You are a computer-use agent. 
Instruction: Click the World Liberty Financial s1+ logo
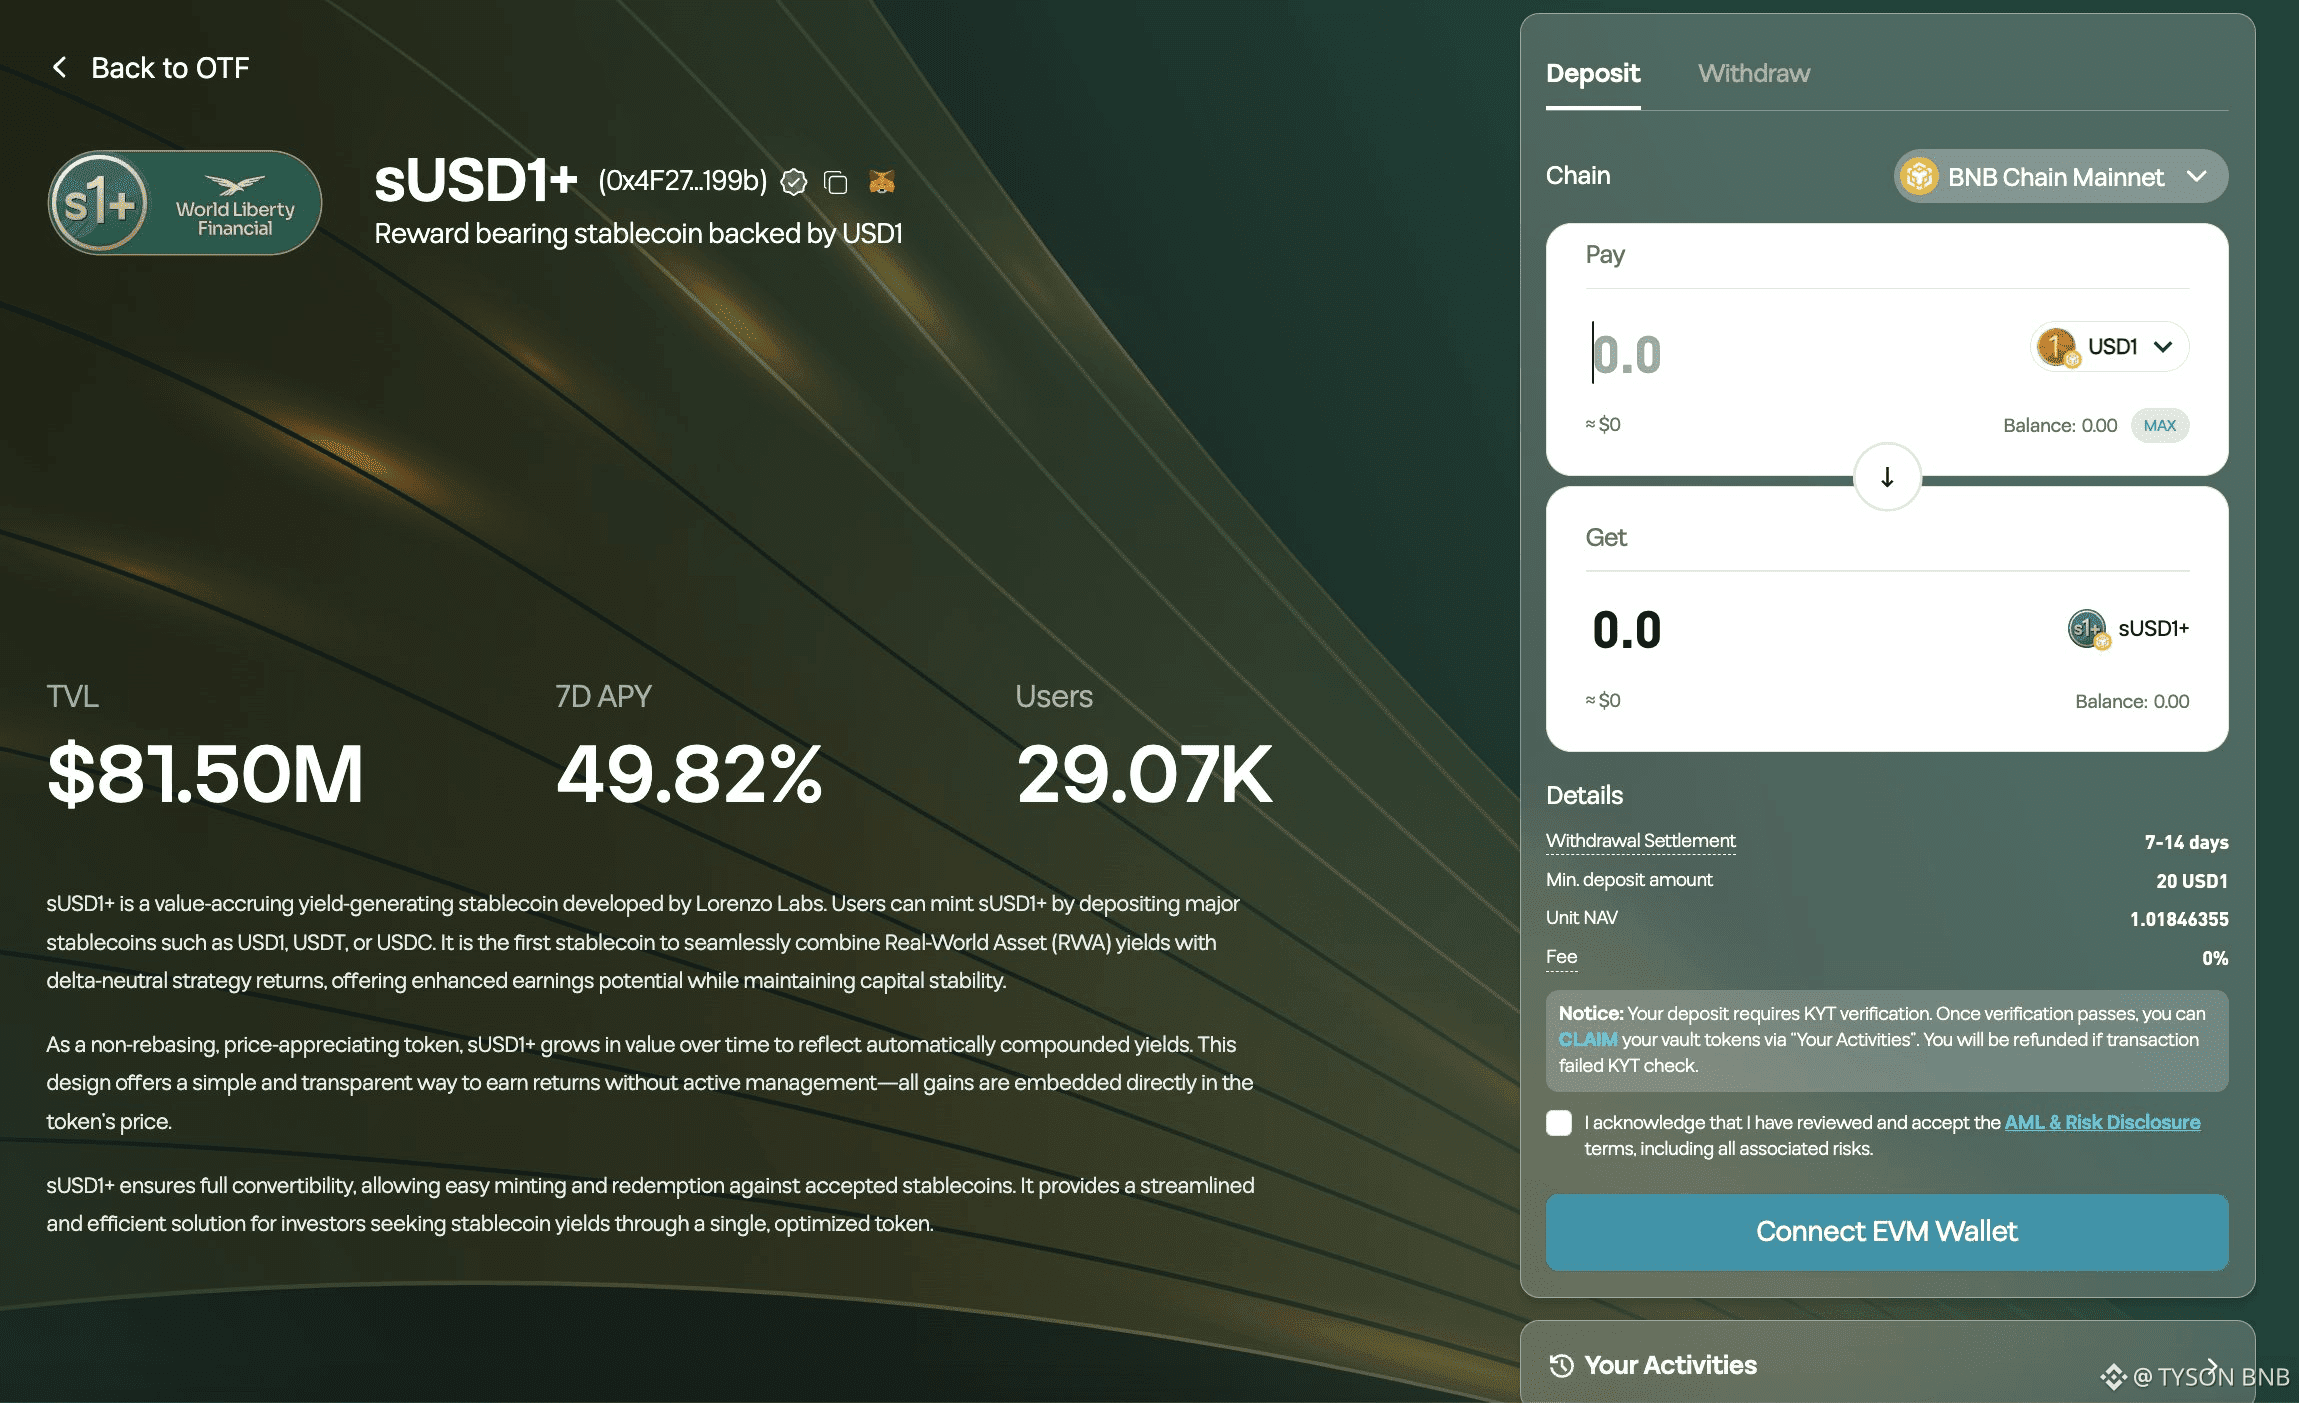pyautogui.click(x=185, y=203)
